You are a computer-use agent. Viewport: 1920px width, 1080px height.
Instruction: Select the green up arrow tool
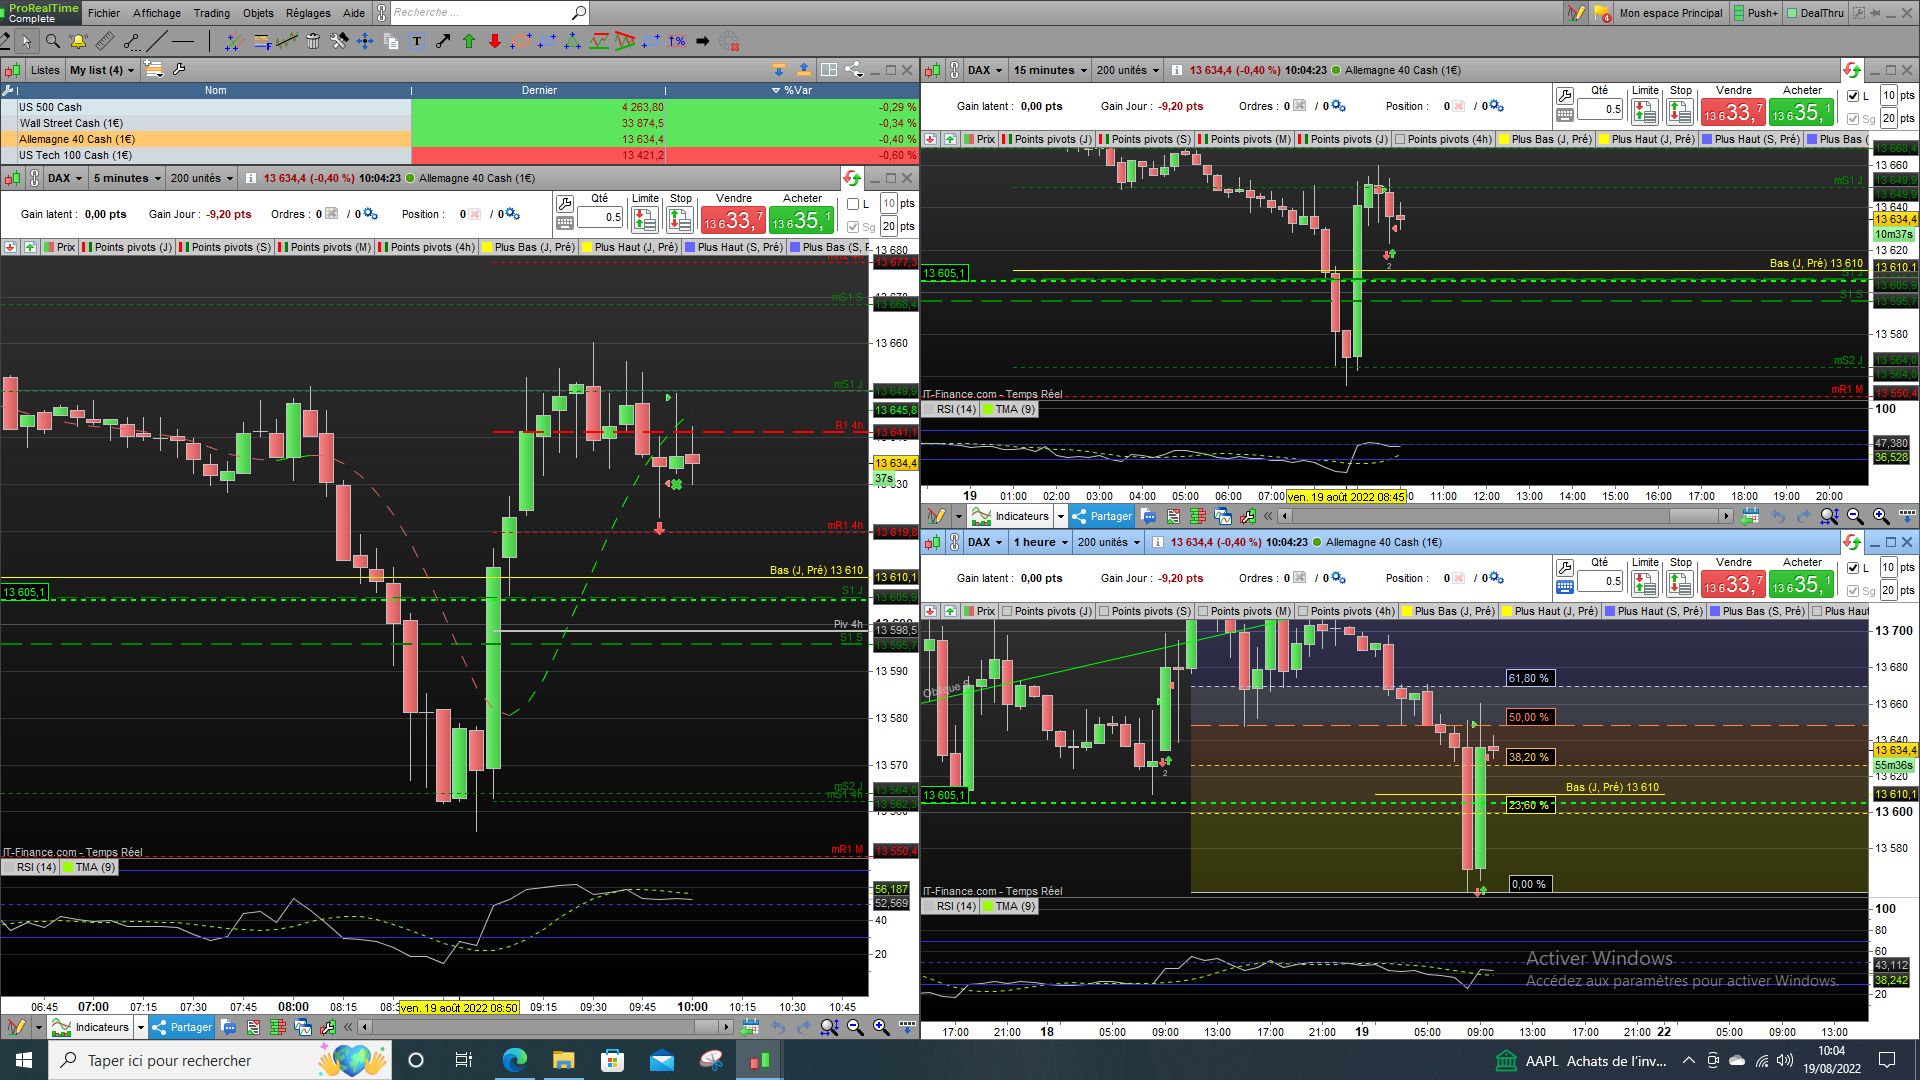(x=469, y=41)
